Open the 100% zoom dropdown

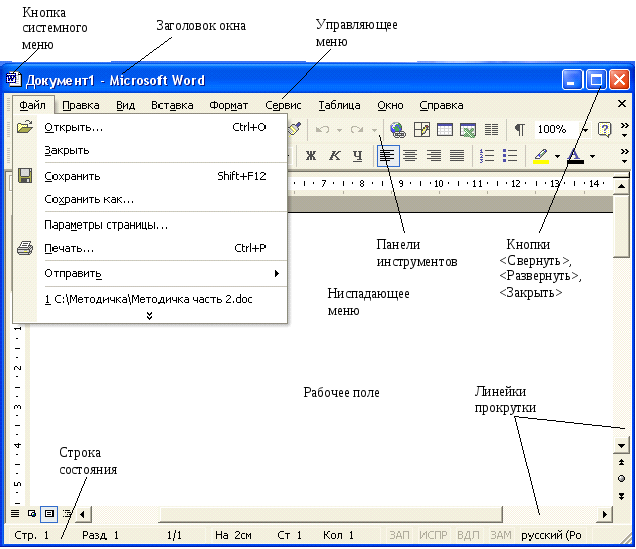click(585, 130)
